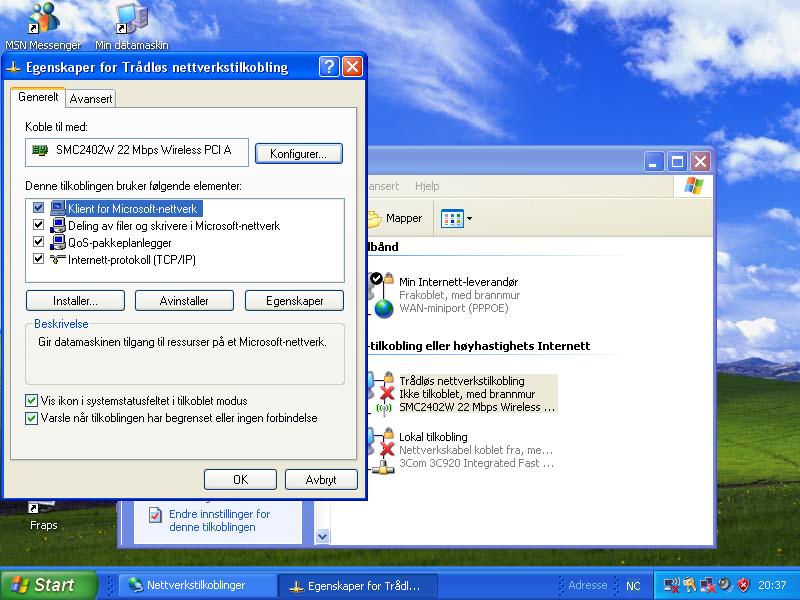The image size is (800, 600).
Task: Click Endre innstillinger for denne tilkoblingen link
Action: click(219, 520)
